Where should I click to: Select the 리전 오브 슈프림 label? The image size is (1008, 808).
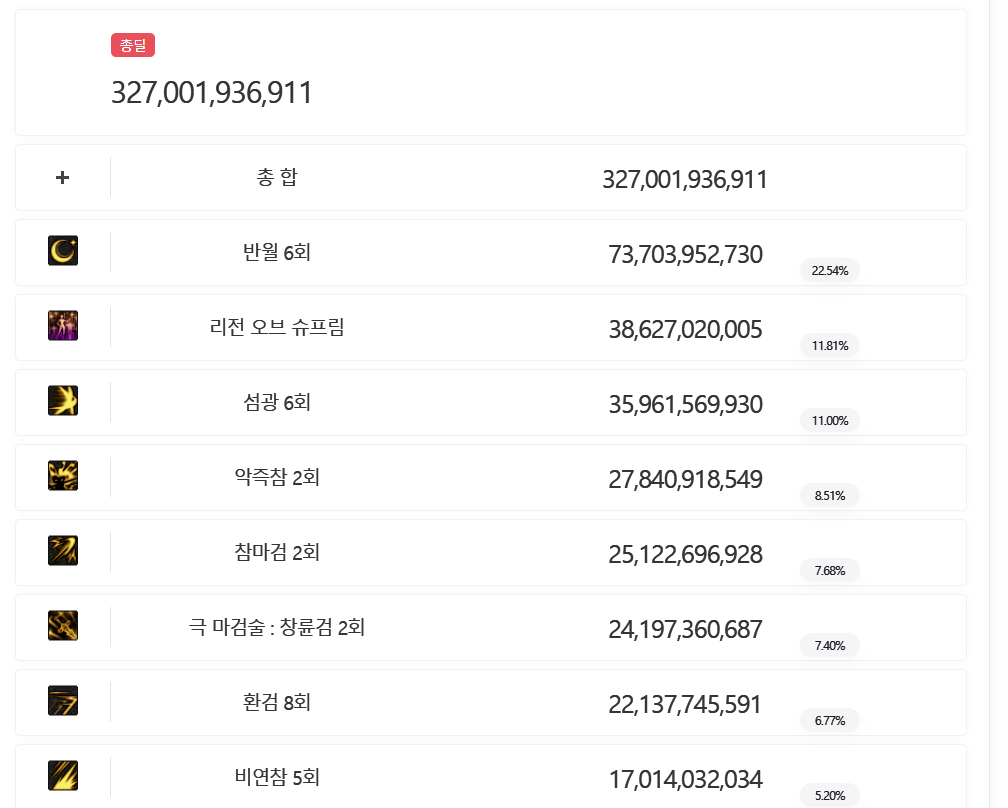tap(277, 328)
